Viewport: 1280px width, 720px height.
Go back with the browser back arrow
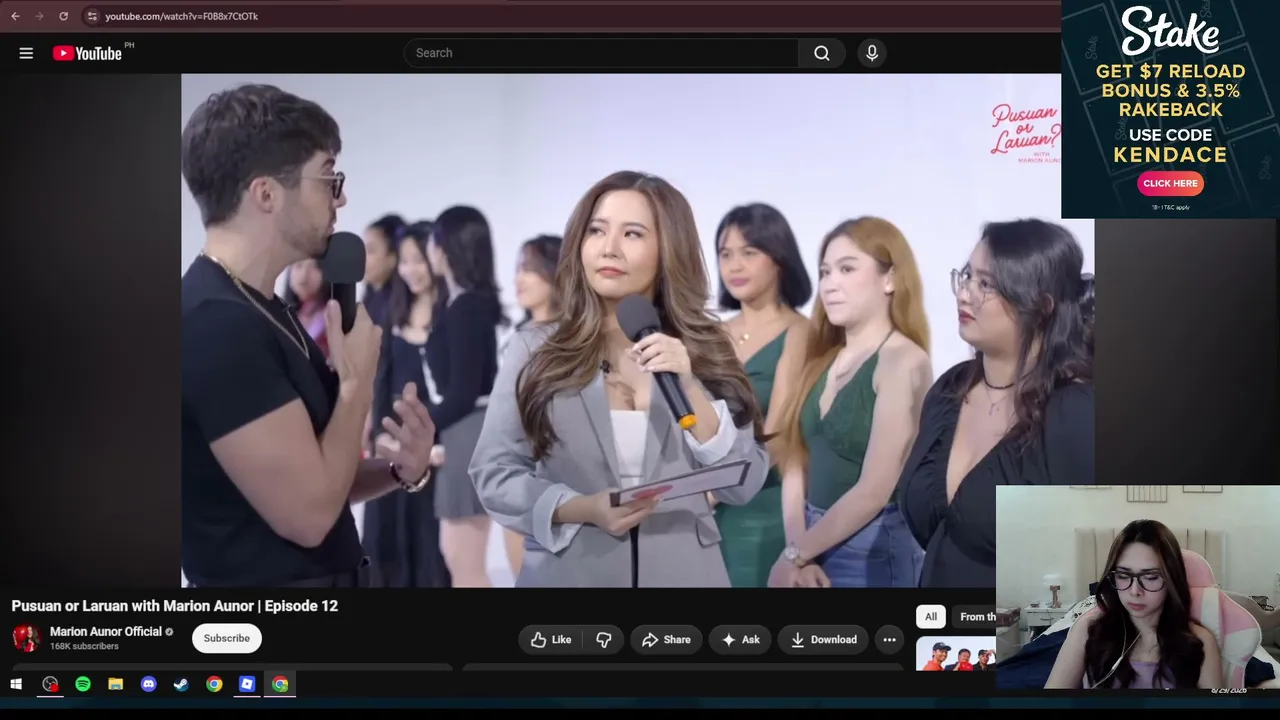point(15,16)
